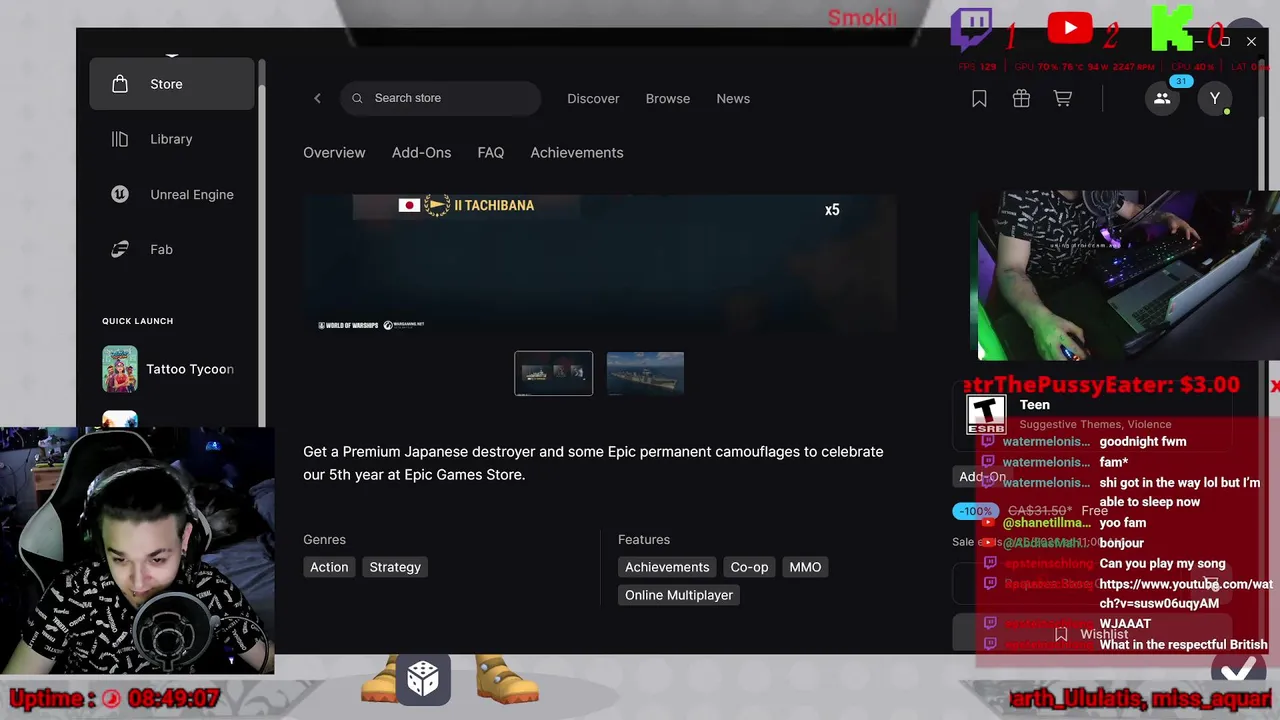
Task: Click the ESRB Teen rating badge
Action: point(986,414)
